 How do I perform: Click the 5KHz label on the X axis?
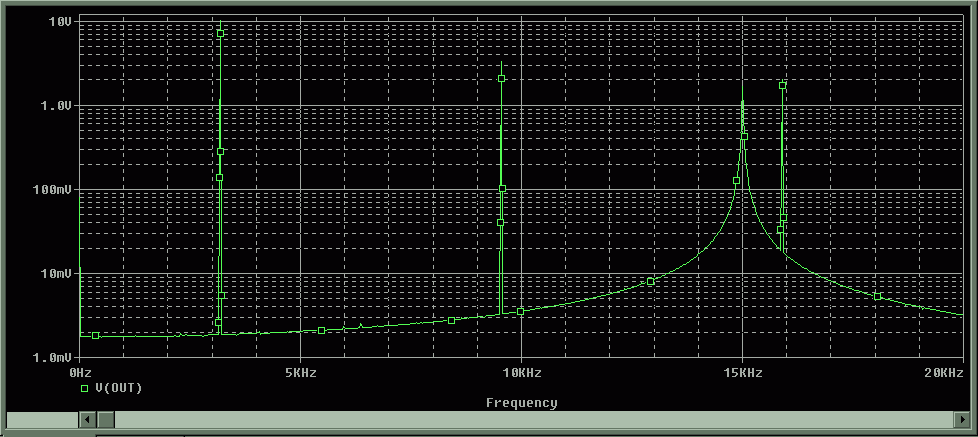tap(300, 372)
